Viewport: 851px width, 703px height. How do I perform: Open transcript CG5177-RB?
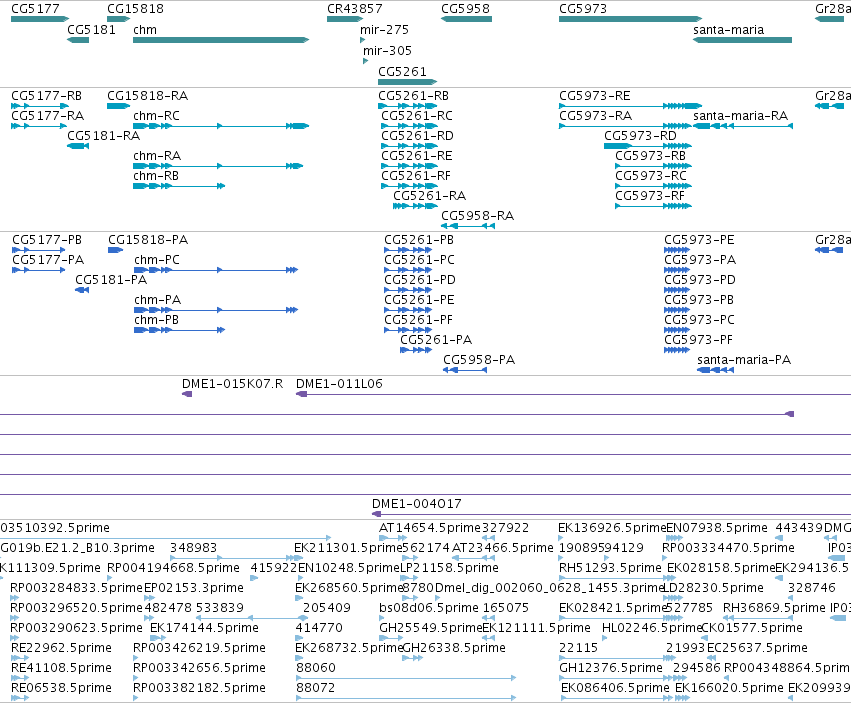tap(47, 96)
